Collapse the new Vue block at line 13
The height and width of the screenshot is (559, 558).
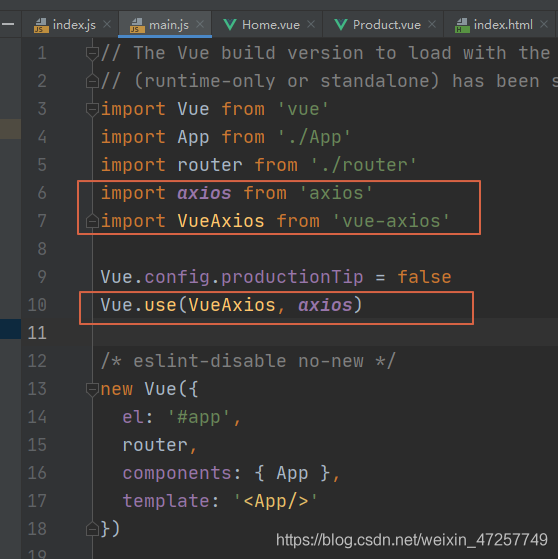[x=92, y=389]
